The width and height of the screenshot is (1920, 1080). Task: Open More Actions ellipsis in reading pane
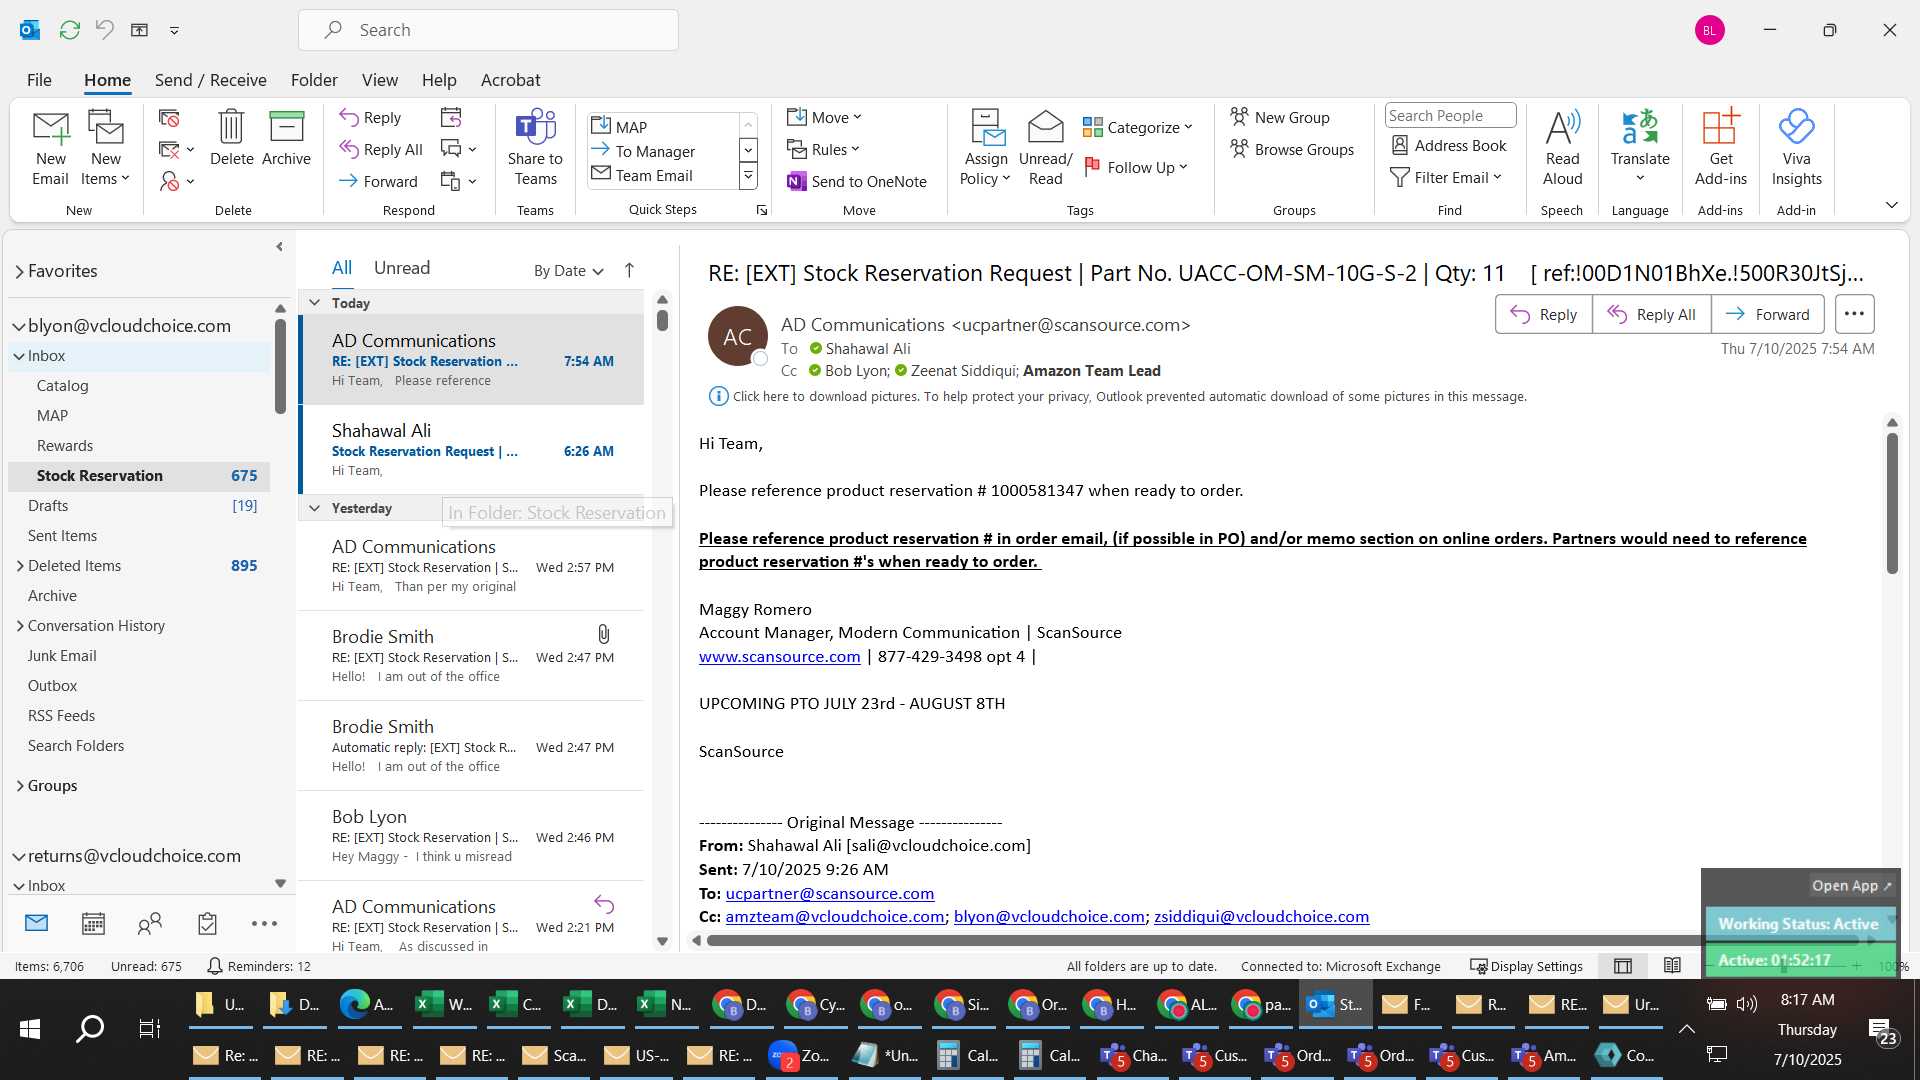point(1854,314)
